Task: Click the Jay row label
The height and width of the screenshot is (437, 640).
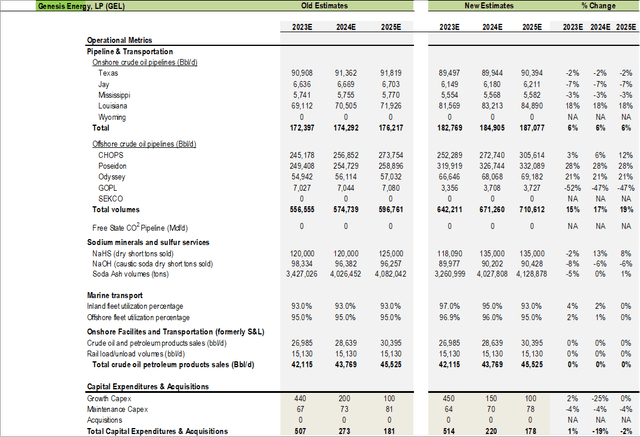Action: pyautogui.click(x=104, y=84)
